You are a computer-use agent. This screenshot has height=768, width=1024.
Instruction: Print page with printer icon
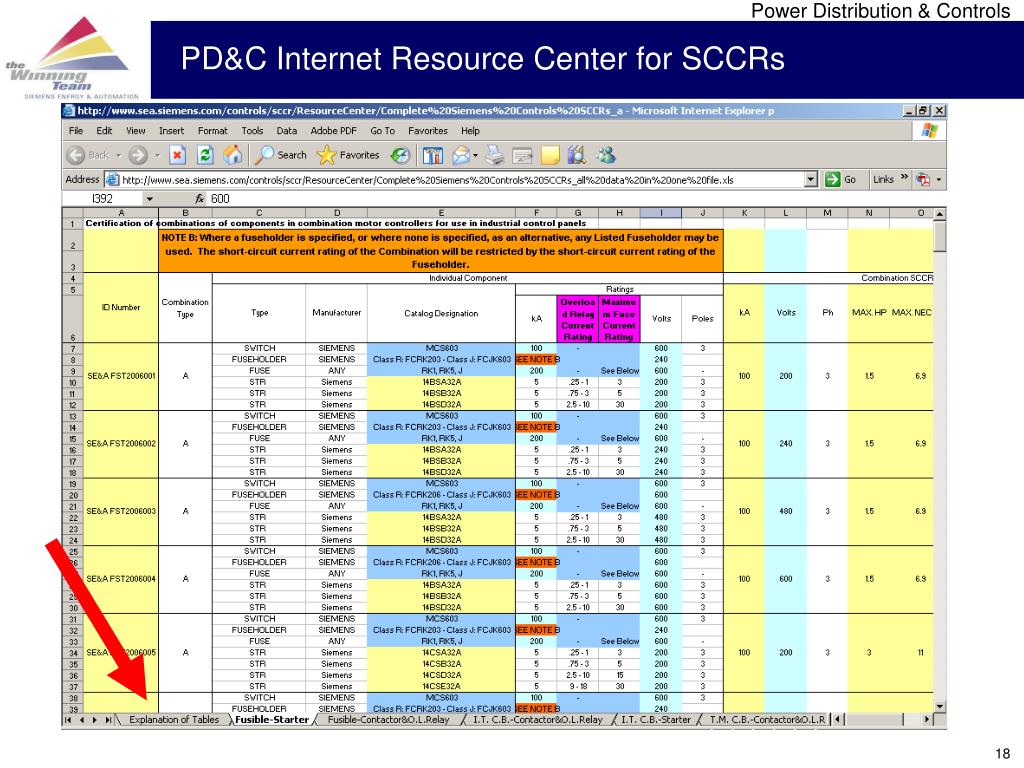pos(496,155)
